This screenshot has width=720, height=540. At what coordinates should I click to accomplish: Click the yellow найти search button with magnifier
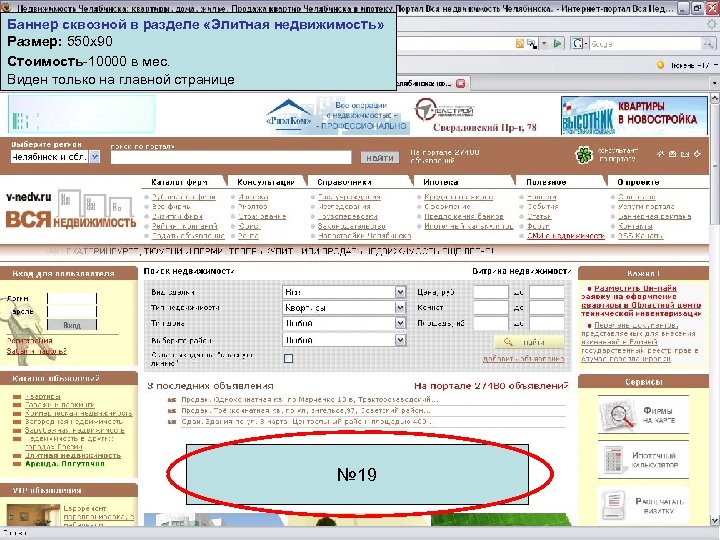point(529,342)
